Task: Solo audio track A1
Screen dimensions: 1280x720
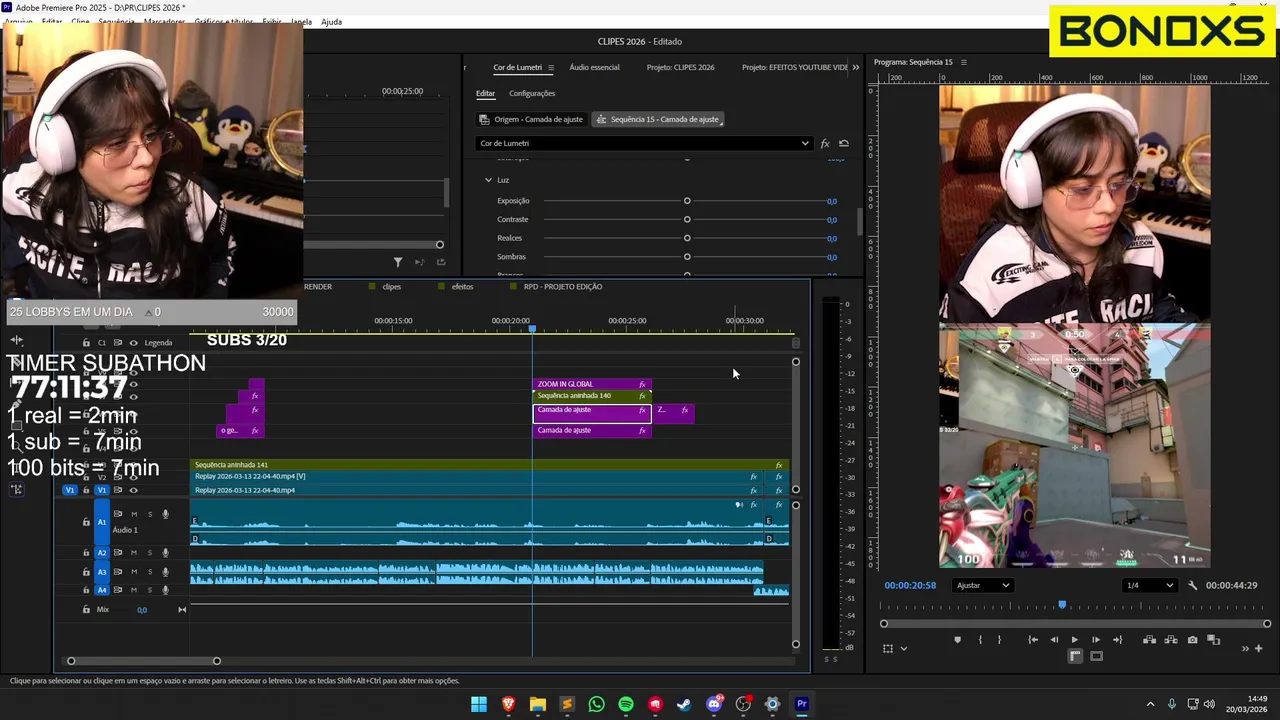Action: pos(150,514)
